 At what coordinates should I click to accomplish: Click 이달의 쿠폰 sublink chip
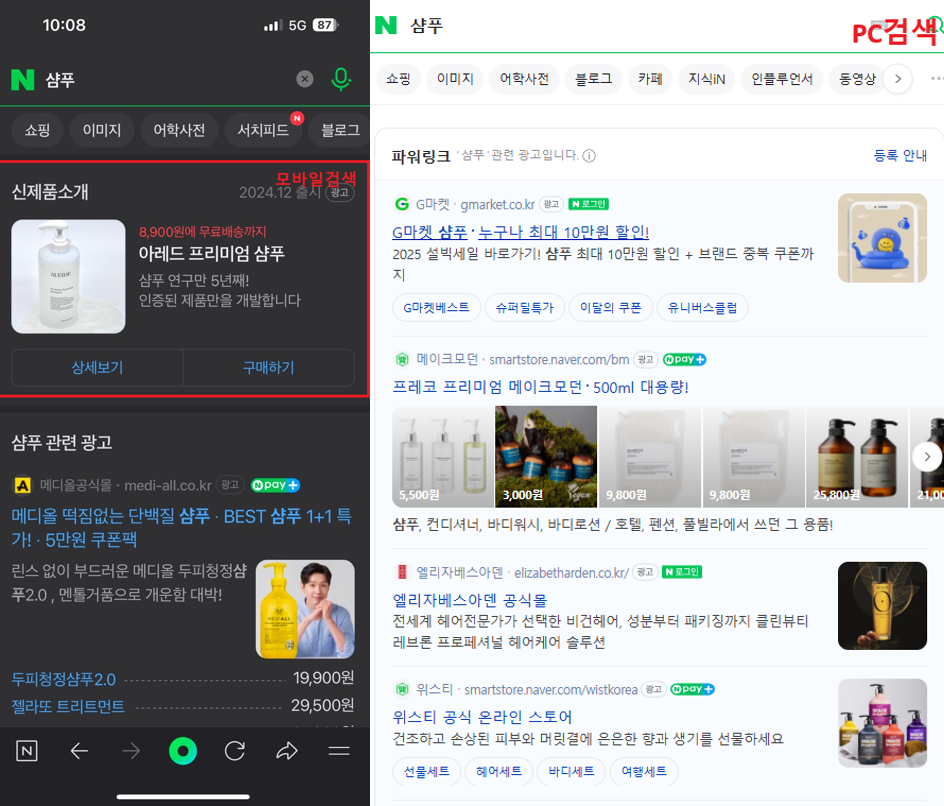pos(610,308)
